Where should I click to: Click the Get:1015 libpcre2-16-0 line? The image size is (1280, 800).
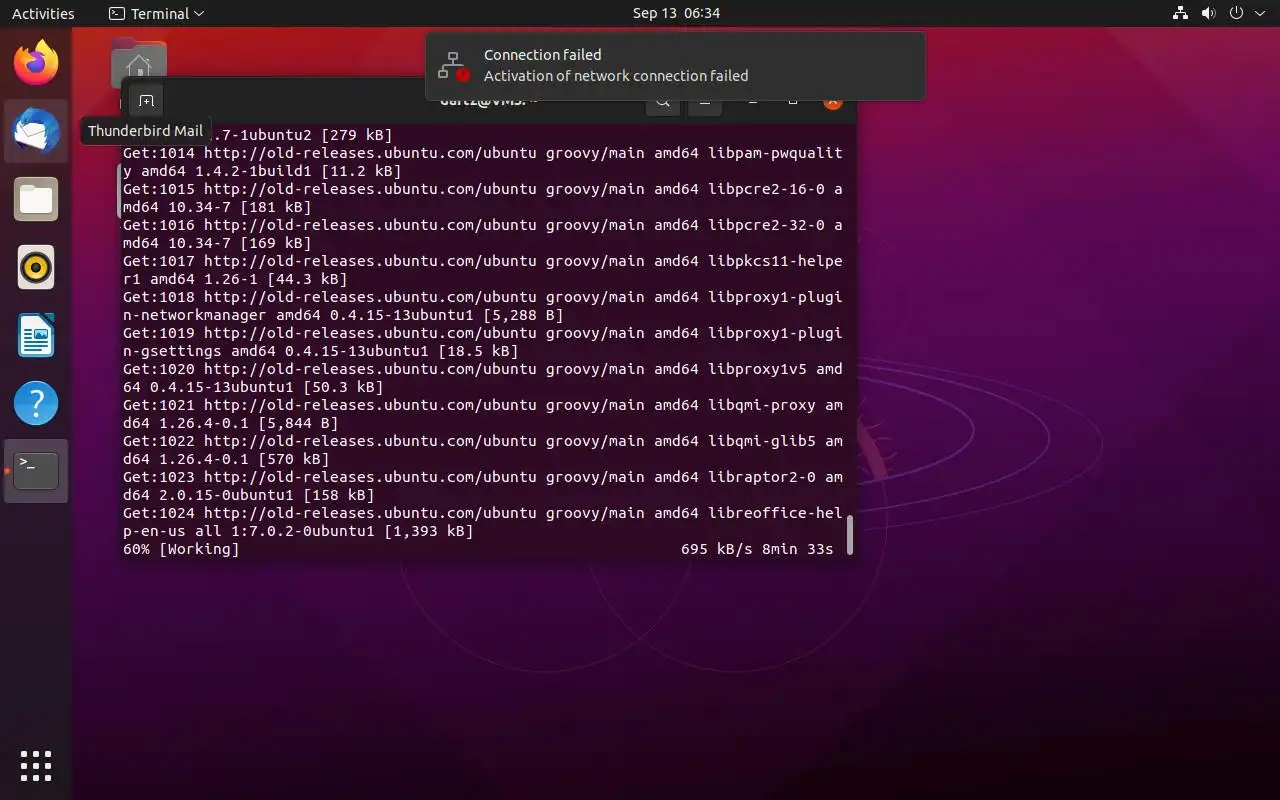[483, 198]
